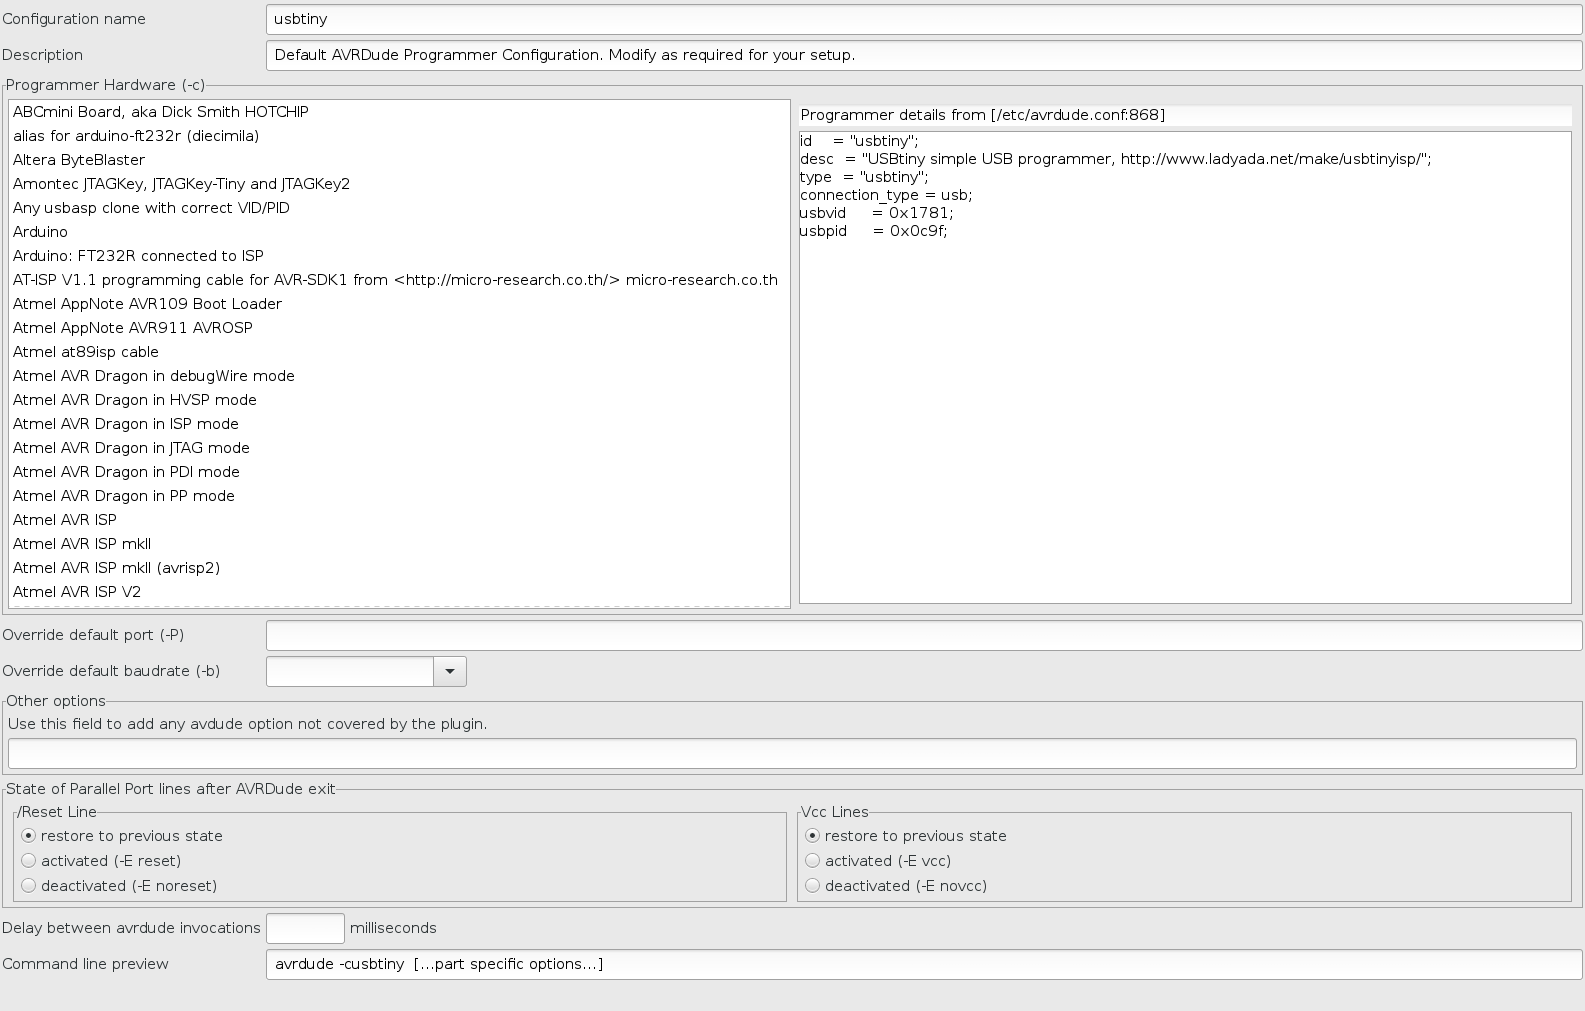
Task: Select Amontec JTAGKey programmer entry
Action: pyautogui.click(x=399, y=184)
